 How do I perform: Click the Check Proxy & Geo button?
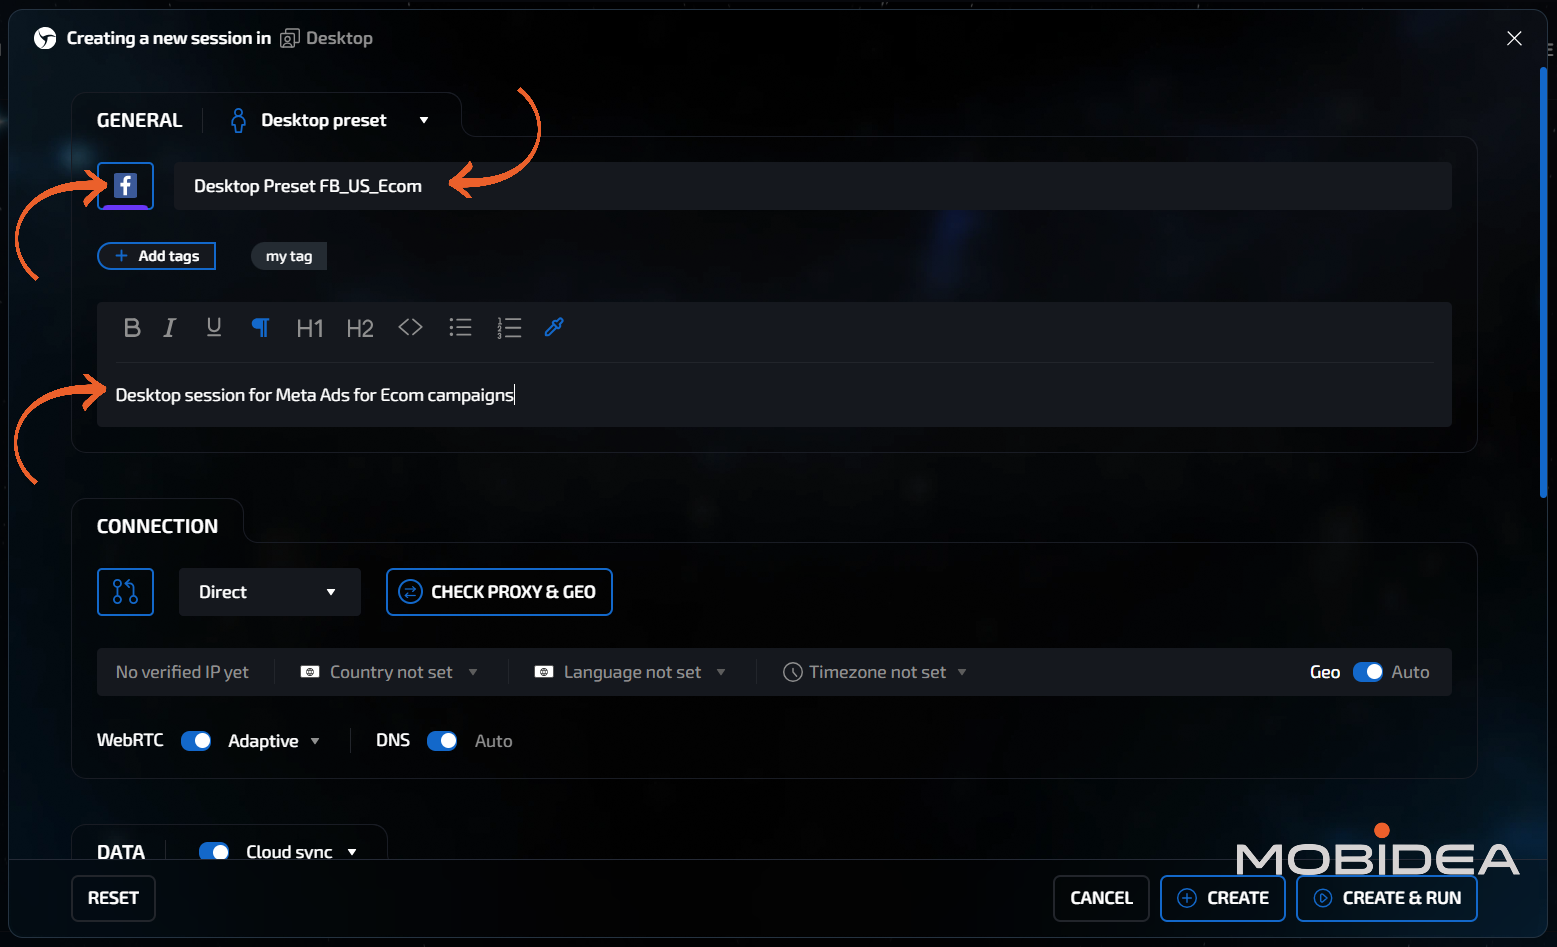point(499,592)
